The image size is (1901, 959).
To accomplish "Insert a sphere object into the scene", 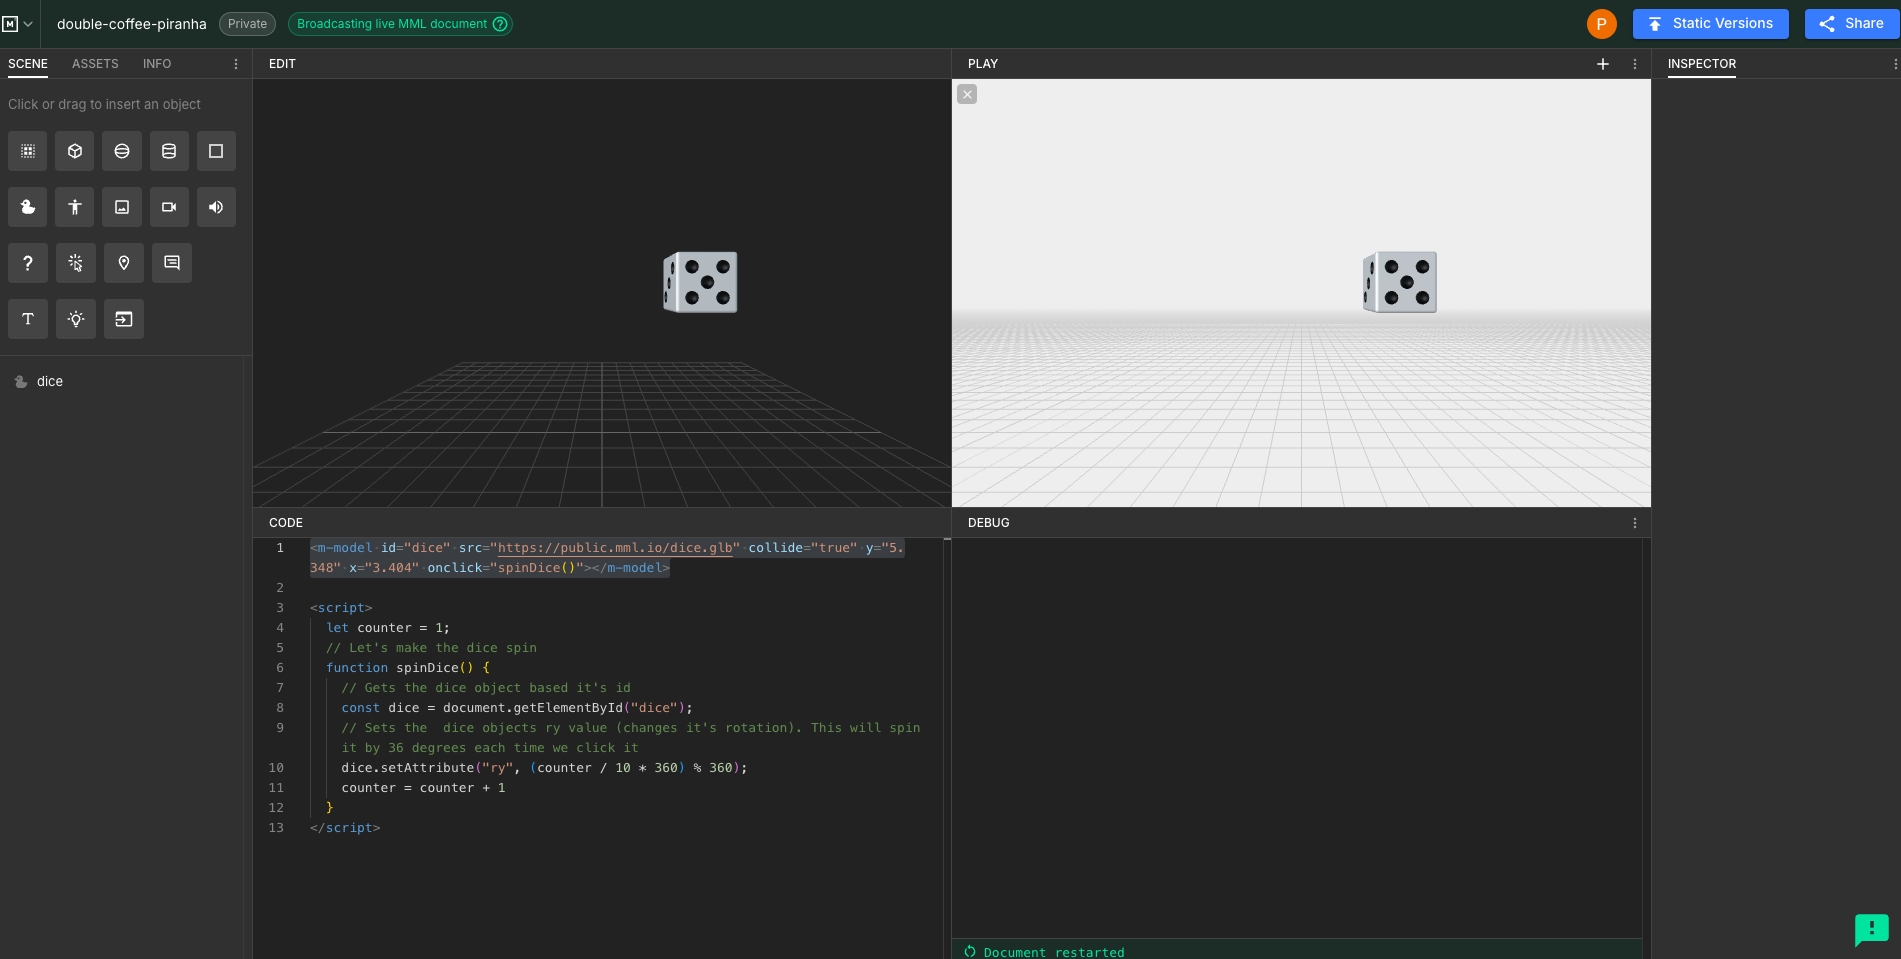I will point(122,151).
